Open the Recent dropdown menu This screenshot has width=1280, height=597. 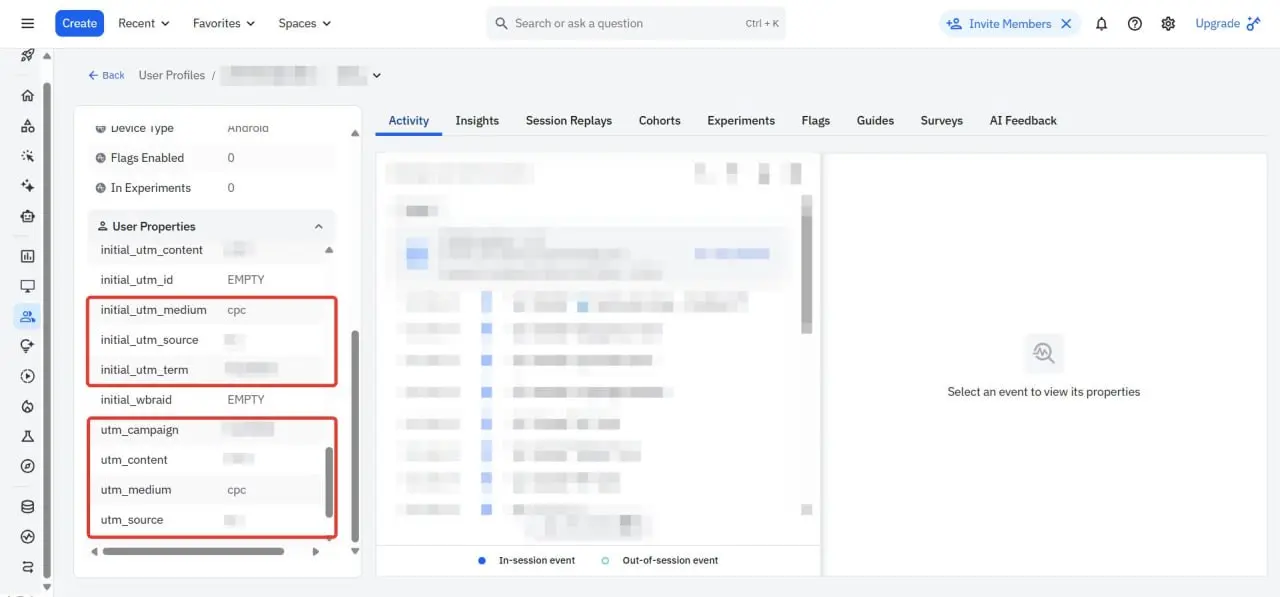143,23
